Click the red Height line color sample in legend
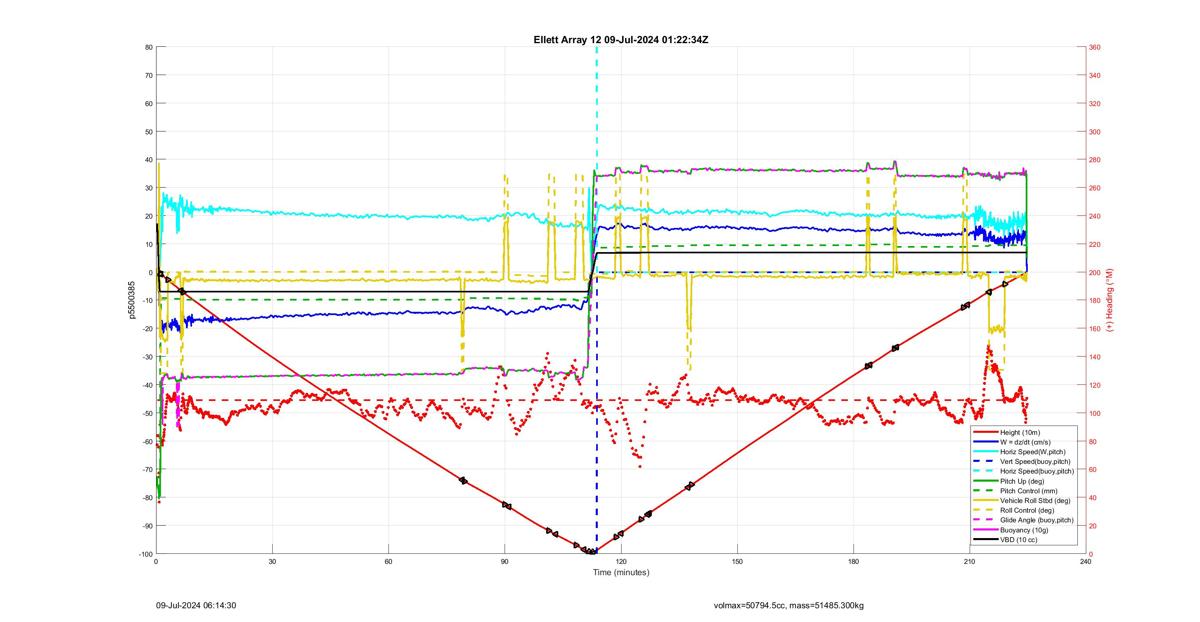1200x622 pixels. tap(986, 432)
